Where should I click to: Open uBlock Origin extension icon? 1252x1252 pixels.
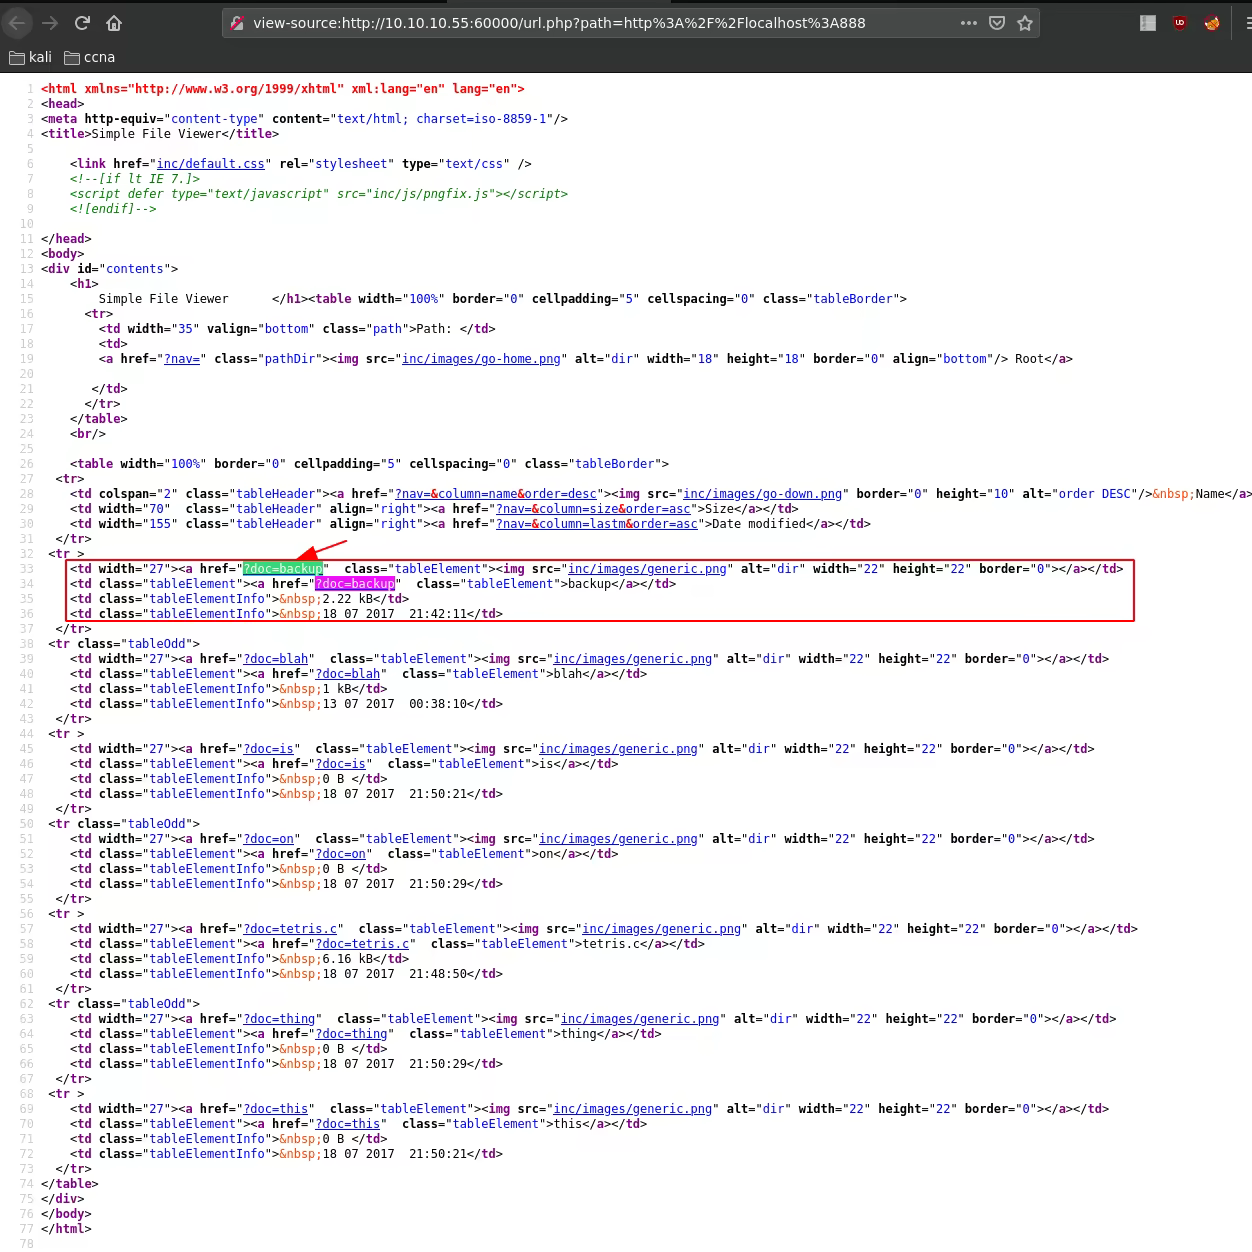(x=1180, y=23)
